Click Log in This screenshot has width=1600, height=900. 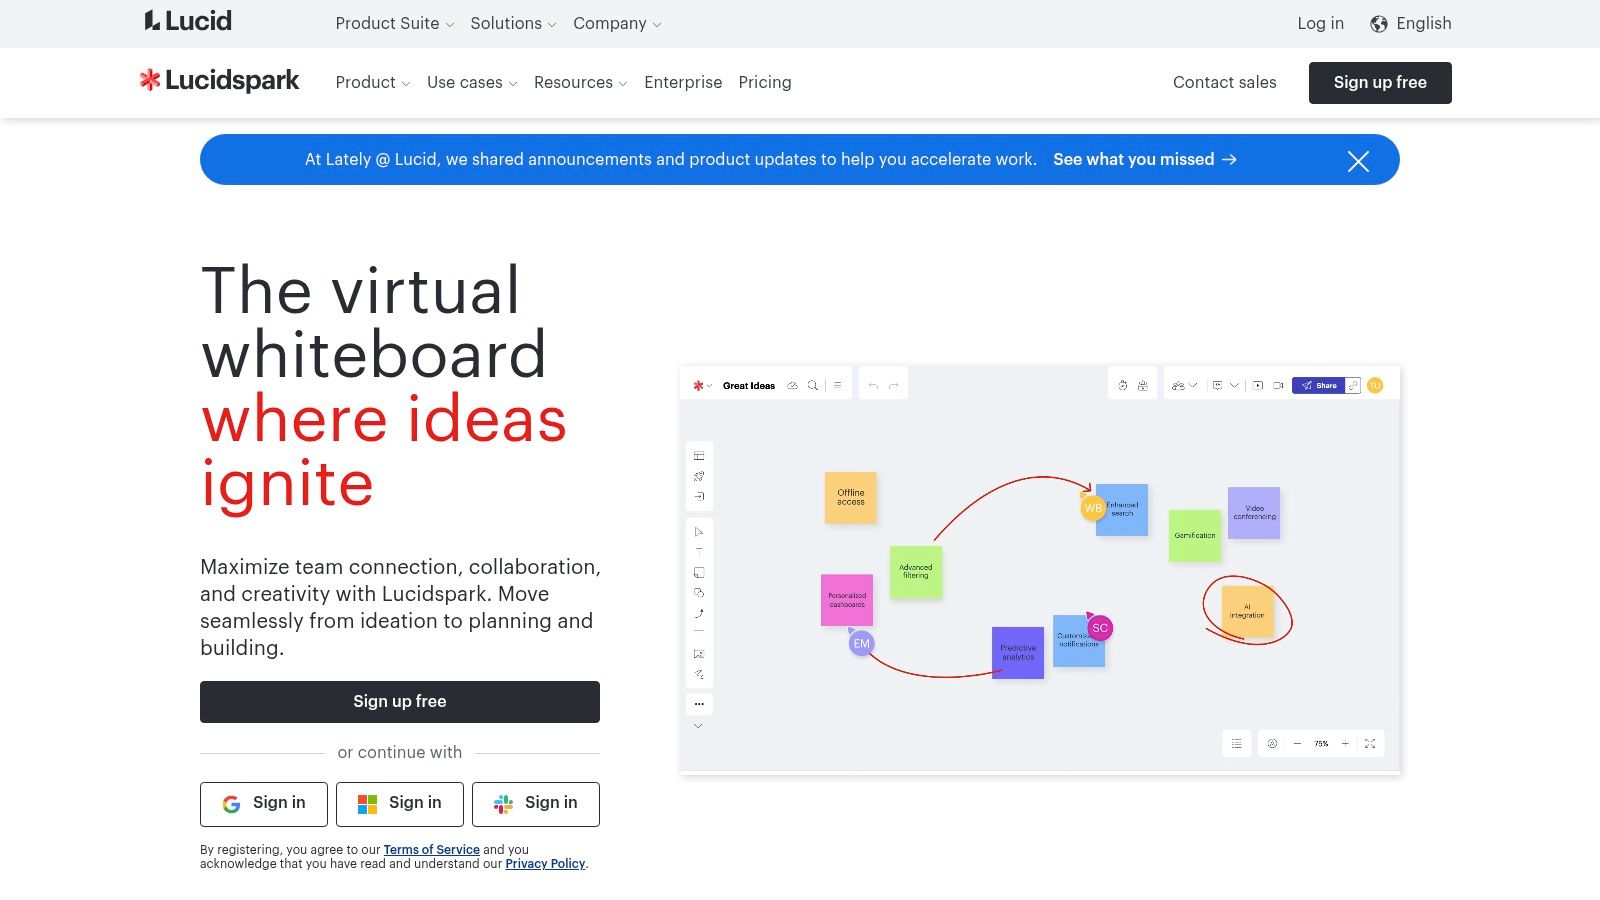tap(1320, 24)
